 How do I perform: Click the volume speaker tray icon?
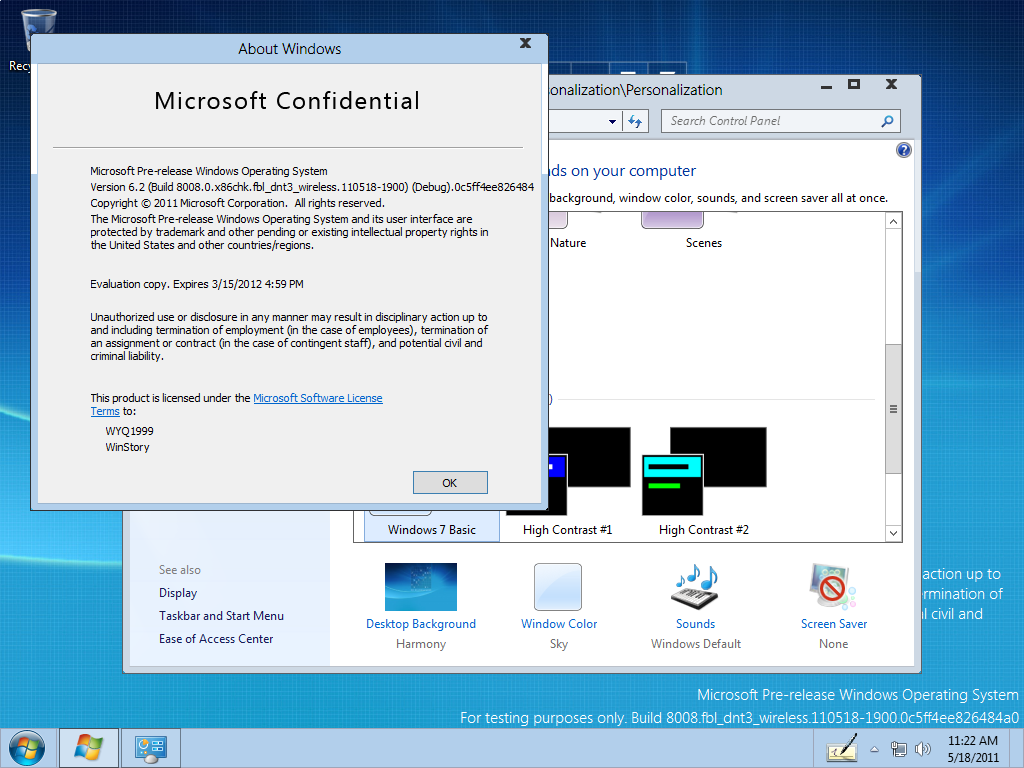tap(923, 748)
